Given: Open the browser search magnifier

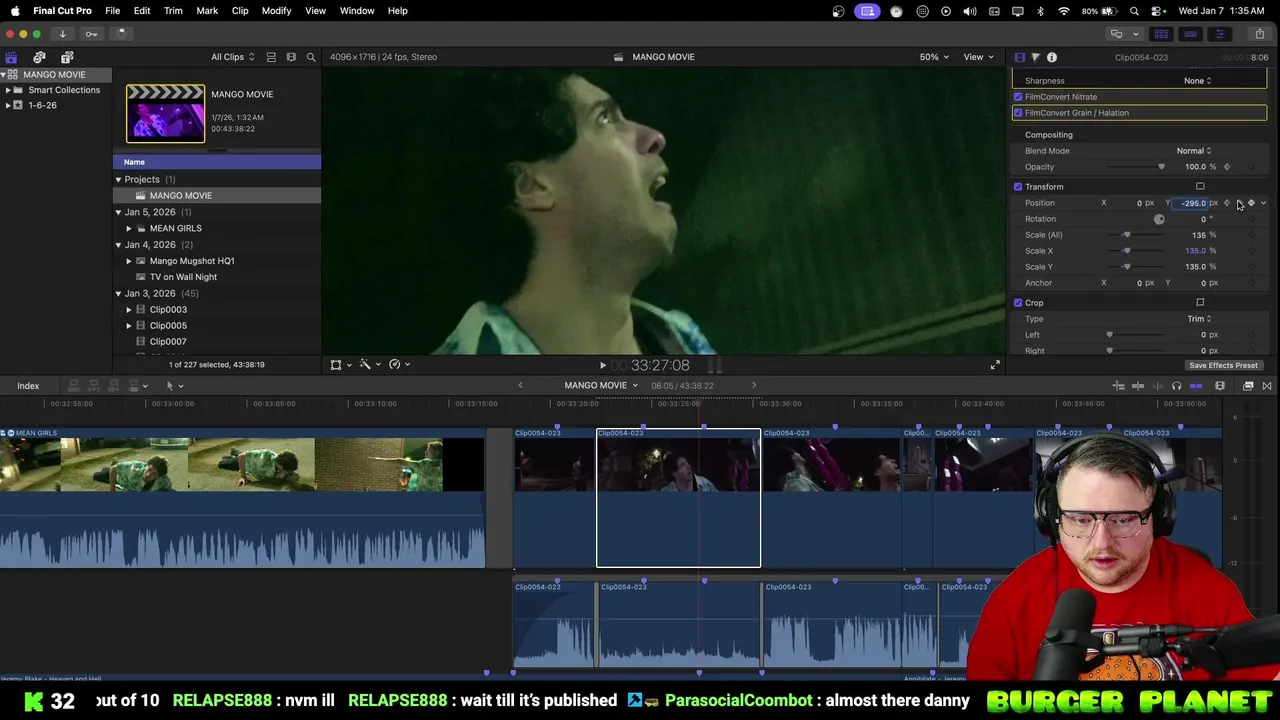Looking at the screenshot, I should 311,57.
